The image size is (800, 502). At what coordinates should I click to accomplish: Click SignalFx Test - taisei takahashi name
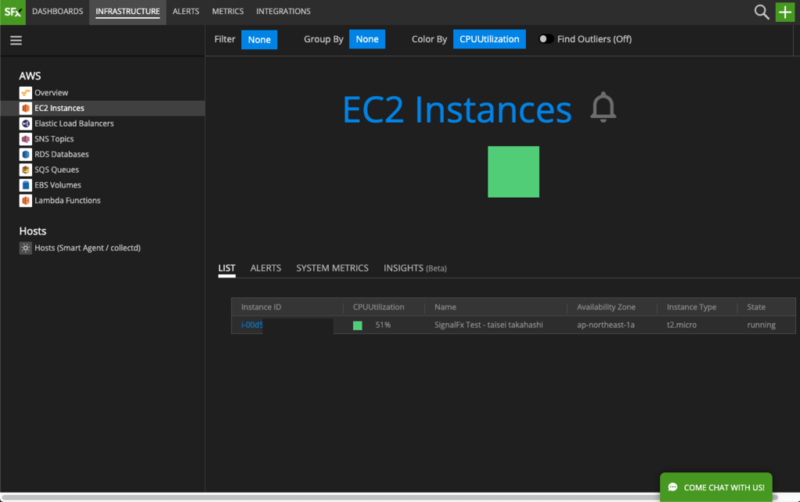(x=489, y=325)
